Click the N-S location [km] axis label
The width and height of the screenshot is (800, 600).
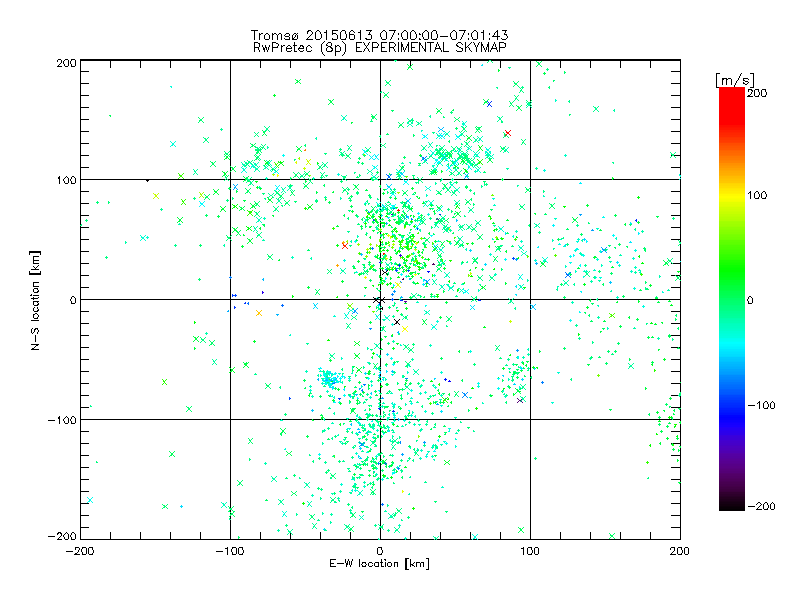[x=35, y=300]
